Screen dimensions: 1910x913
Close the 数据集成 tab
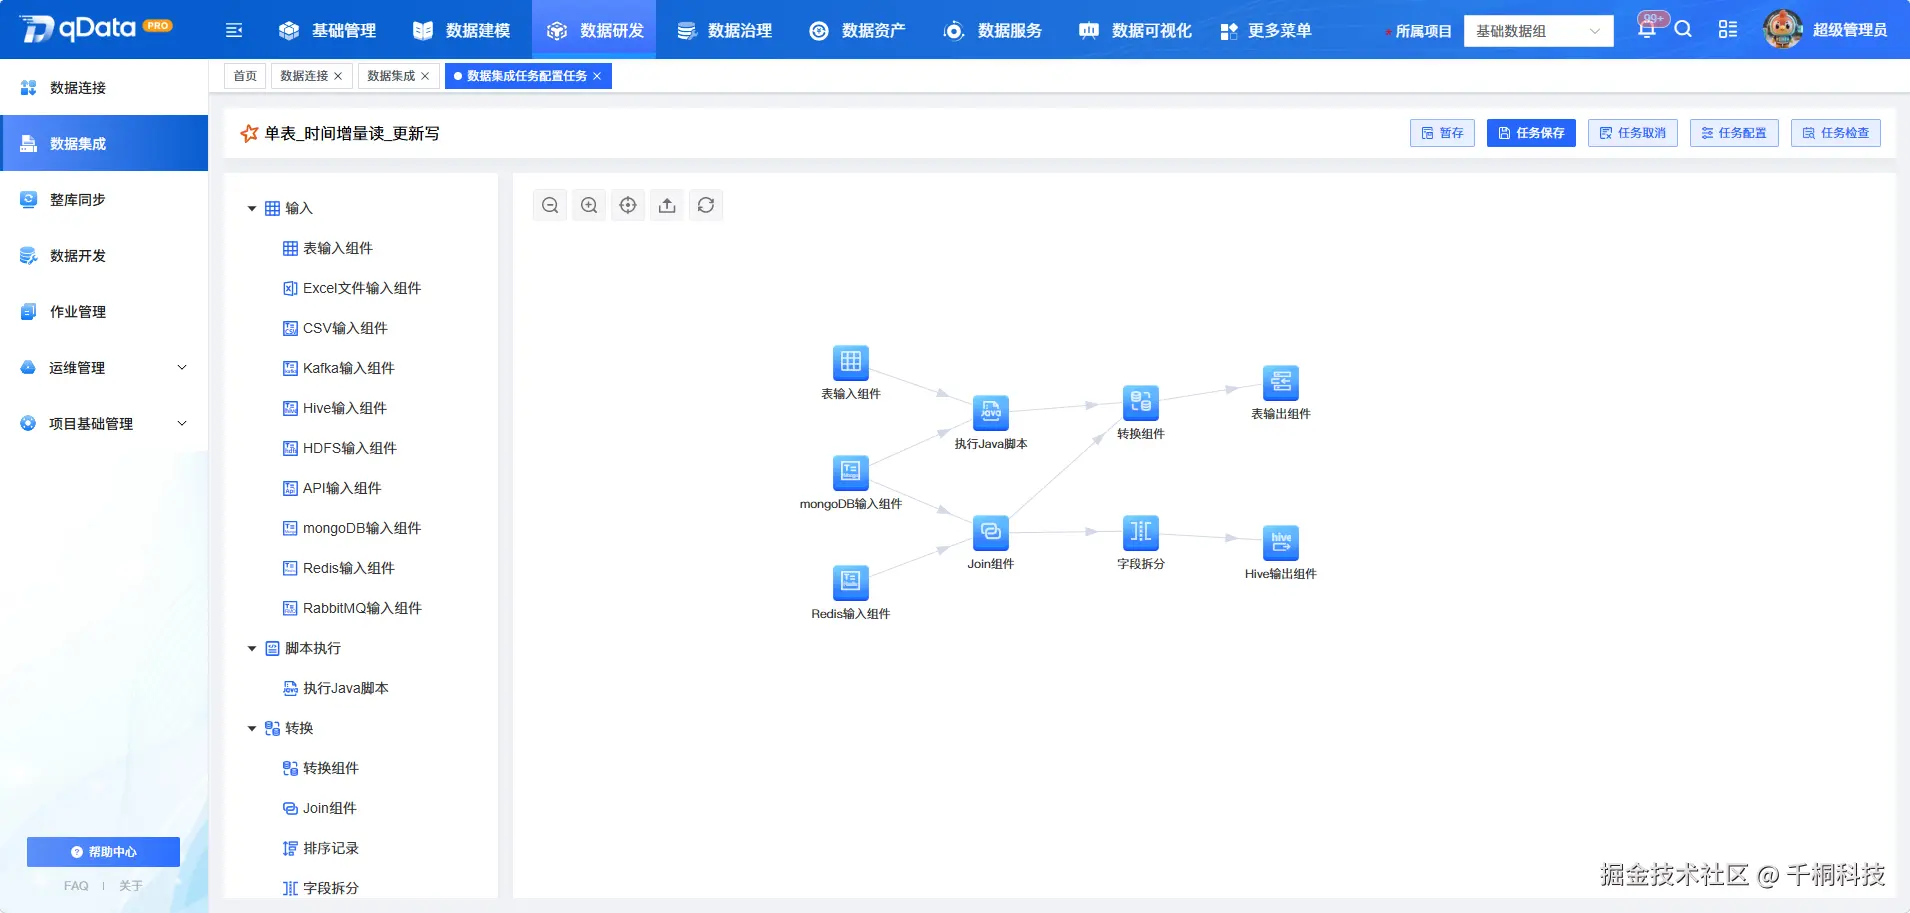425,76
